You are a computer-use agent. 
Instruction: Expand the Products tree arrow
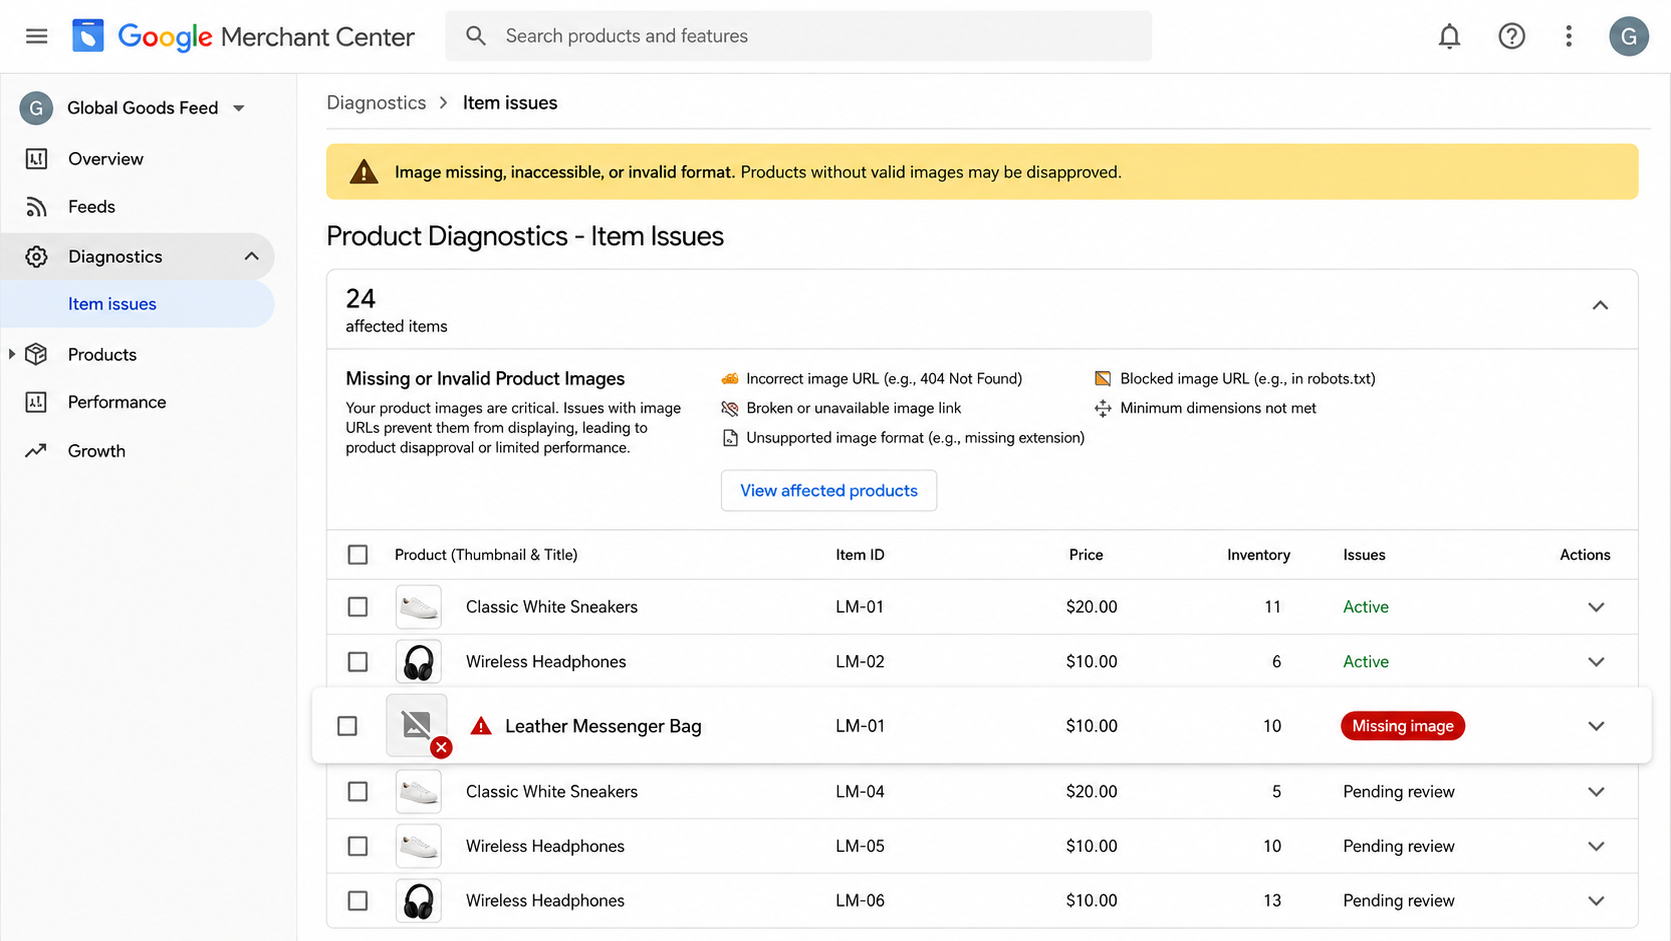coord(11,354)
